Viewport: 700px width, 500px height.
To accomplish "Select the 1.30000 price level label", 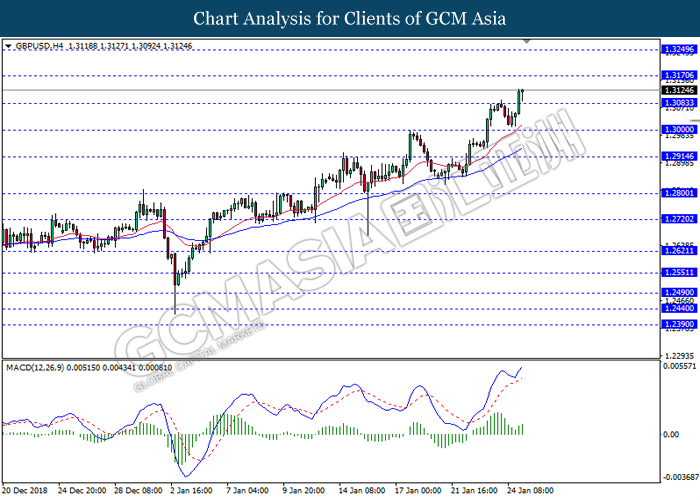I will point(679,130).
